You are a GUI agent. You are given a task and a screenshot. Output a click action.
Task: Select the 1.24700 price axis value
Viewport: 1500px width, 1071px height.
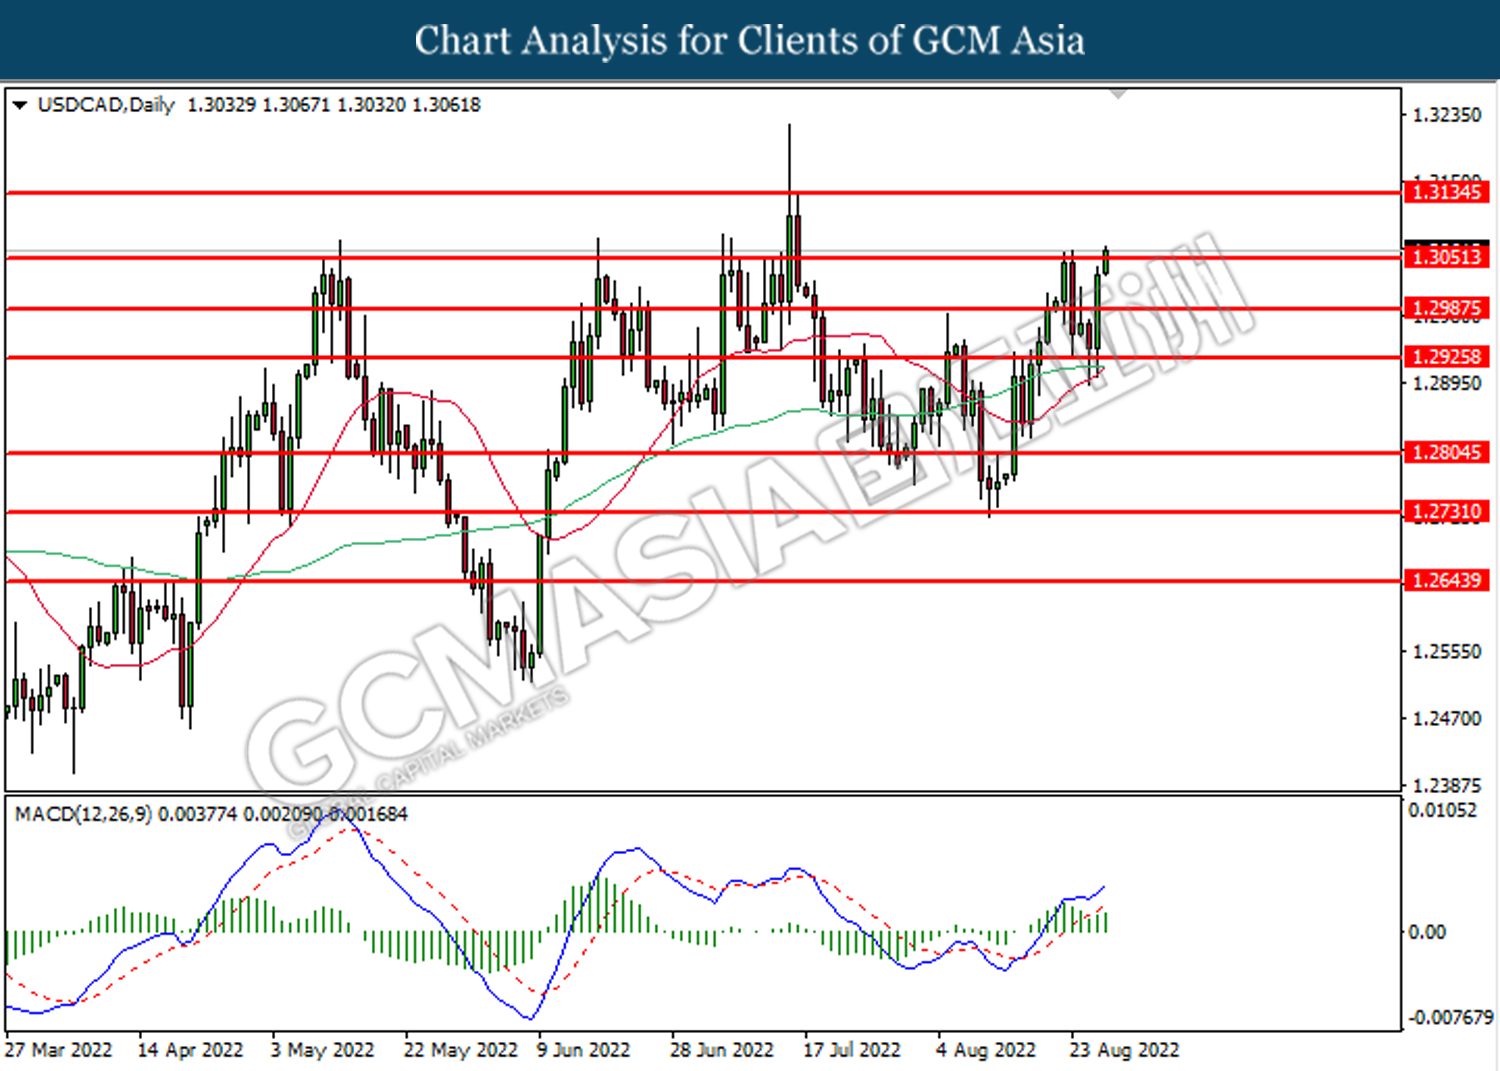[x=1446, y=718]
